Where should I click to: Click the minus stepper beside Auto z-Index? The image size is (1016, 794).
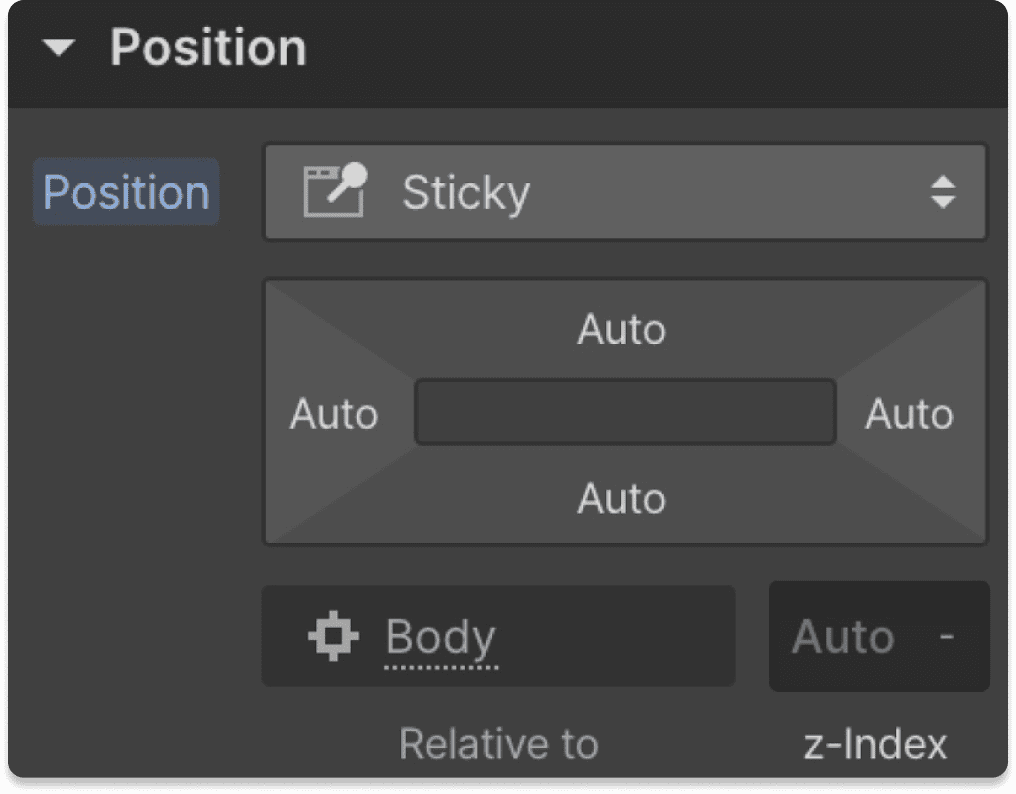[945, 636]
